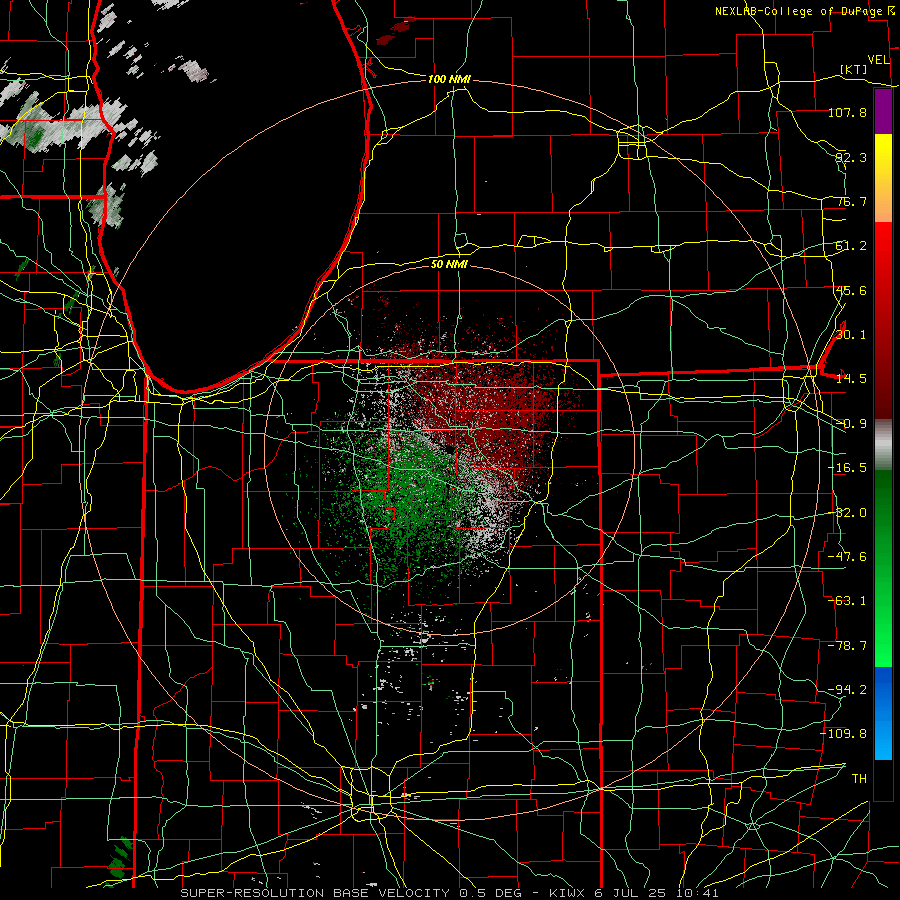Image resolution: width=900 pixels, height=900 pixels.
Task: Click the 76.7 velocity scale value
Action: coord(851,201)
